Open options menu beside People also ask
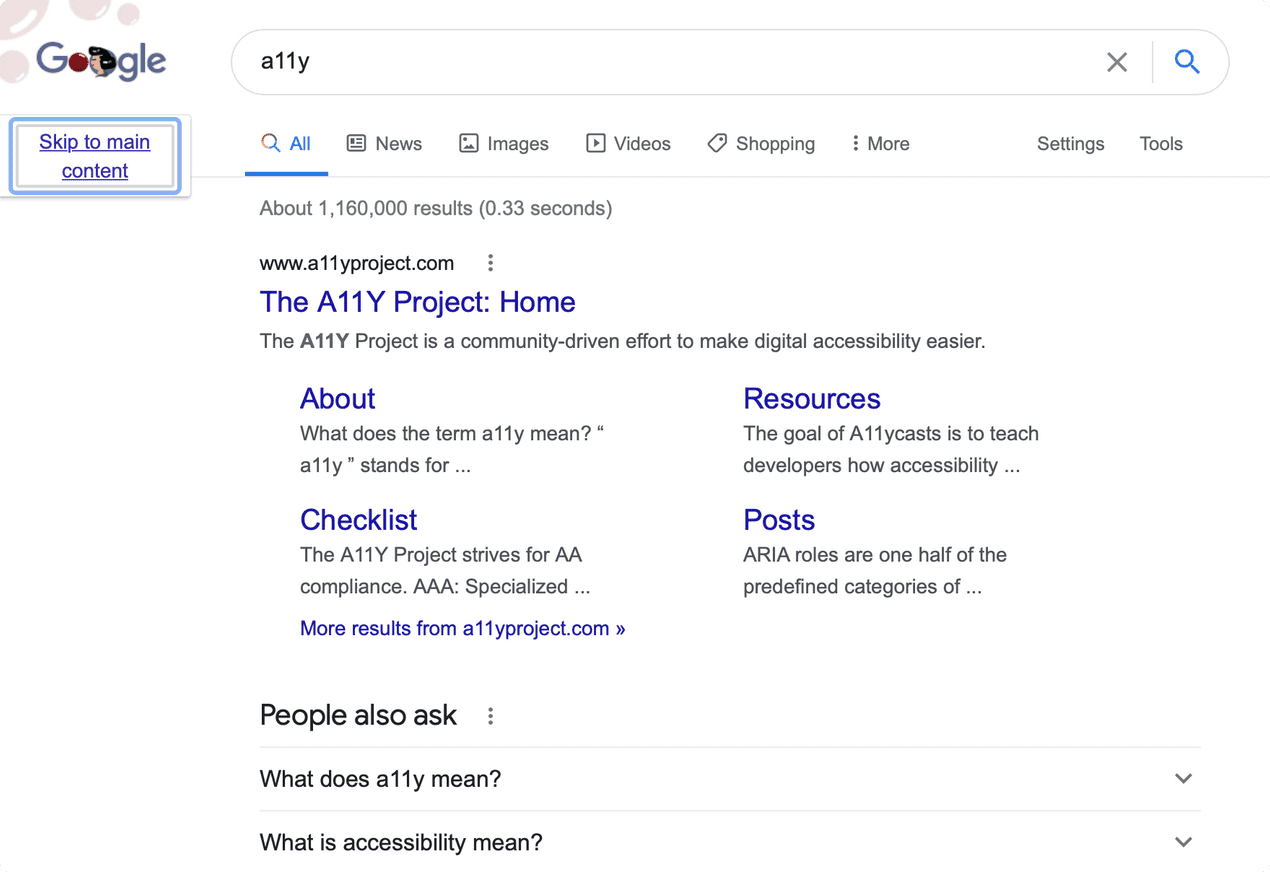Viewport: 1270px width, 872px height. (x=490, y=716)
